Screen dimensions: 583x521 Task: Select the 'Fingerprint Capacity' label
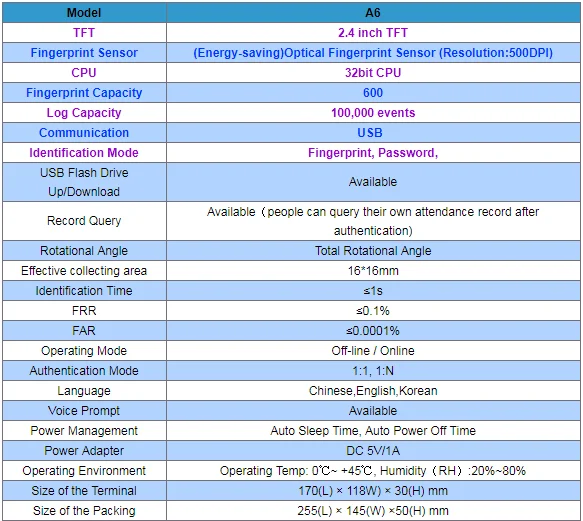point(84,93)
